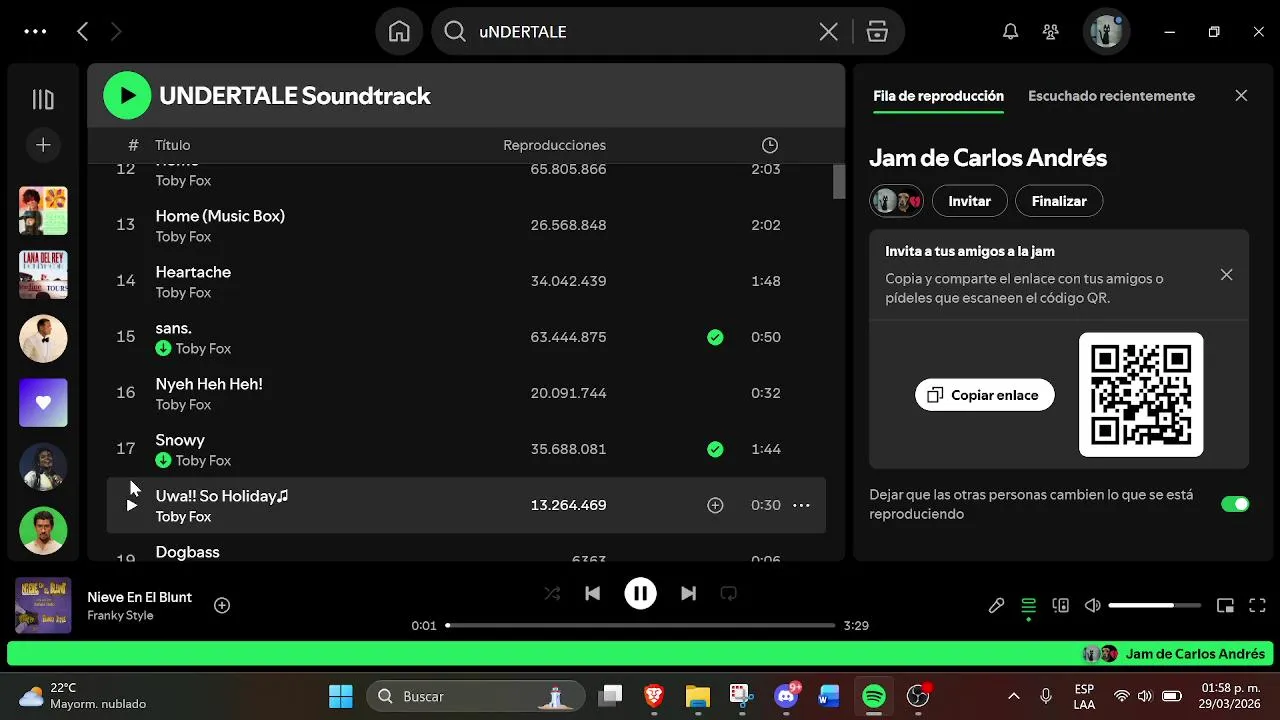Sort tracks by the Título column header
The height and width of the screenshot is (720, 1280).
tap(172, 145)
